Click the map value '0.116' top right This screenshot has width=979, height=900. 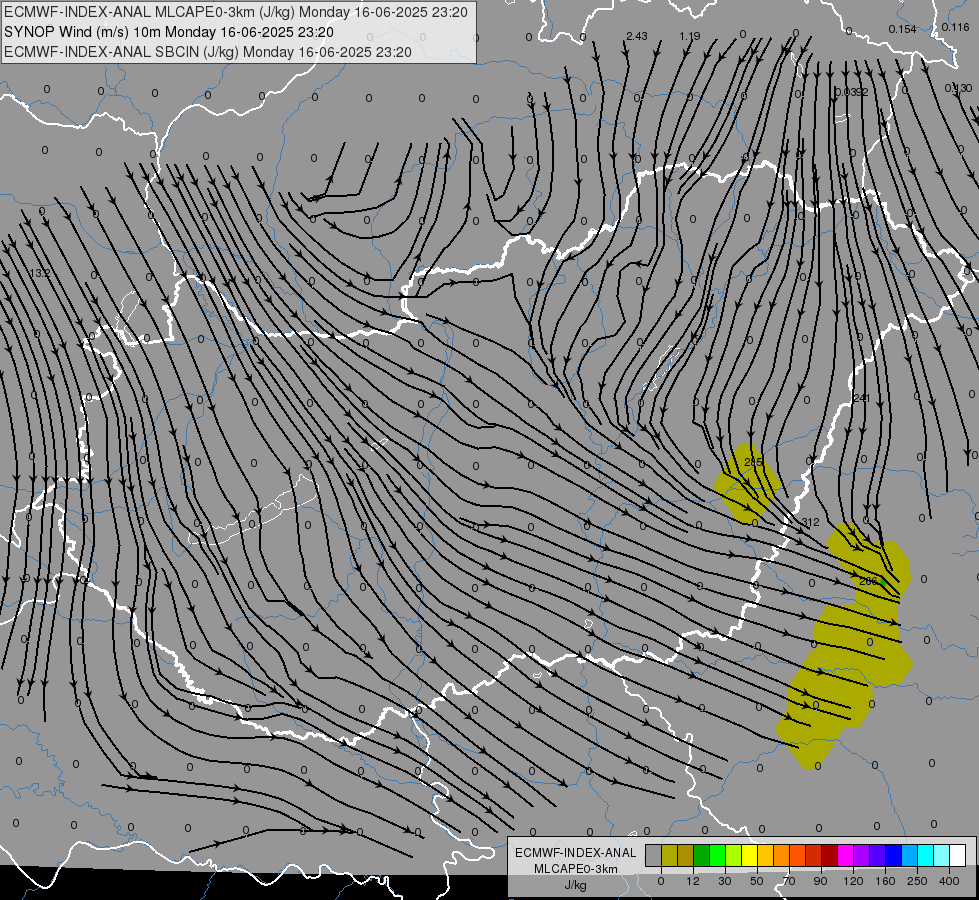[x=955, y=27]
